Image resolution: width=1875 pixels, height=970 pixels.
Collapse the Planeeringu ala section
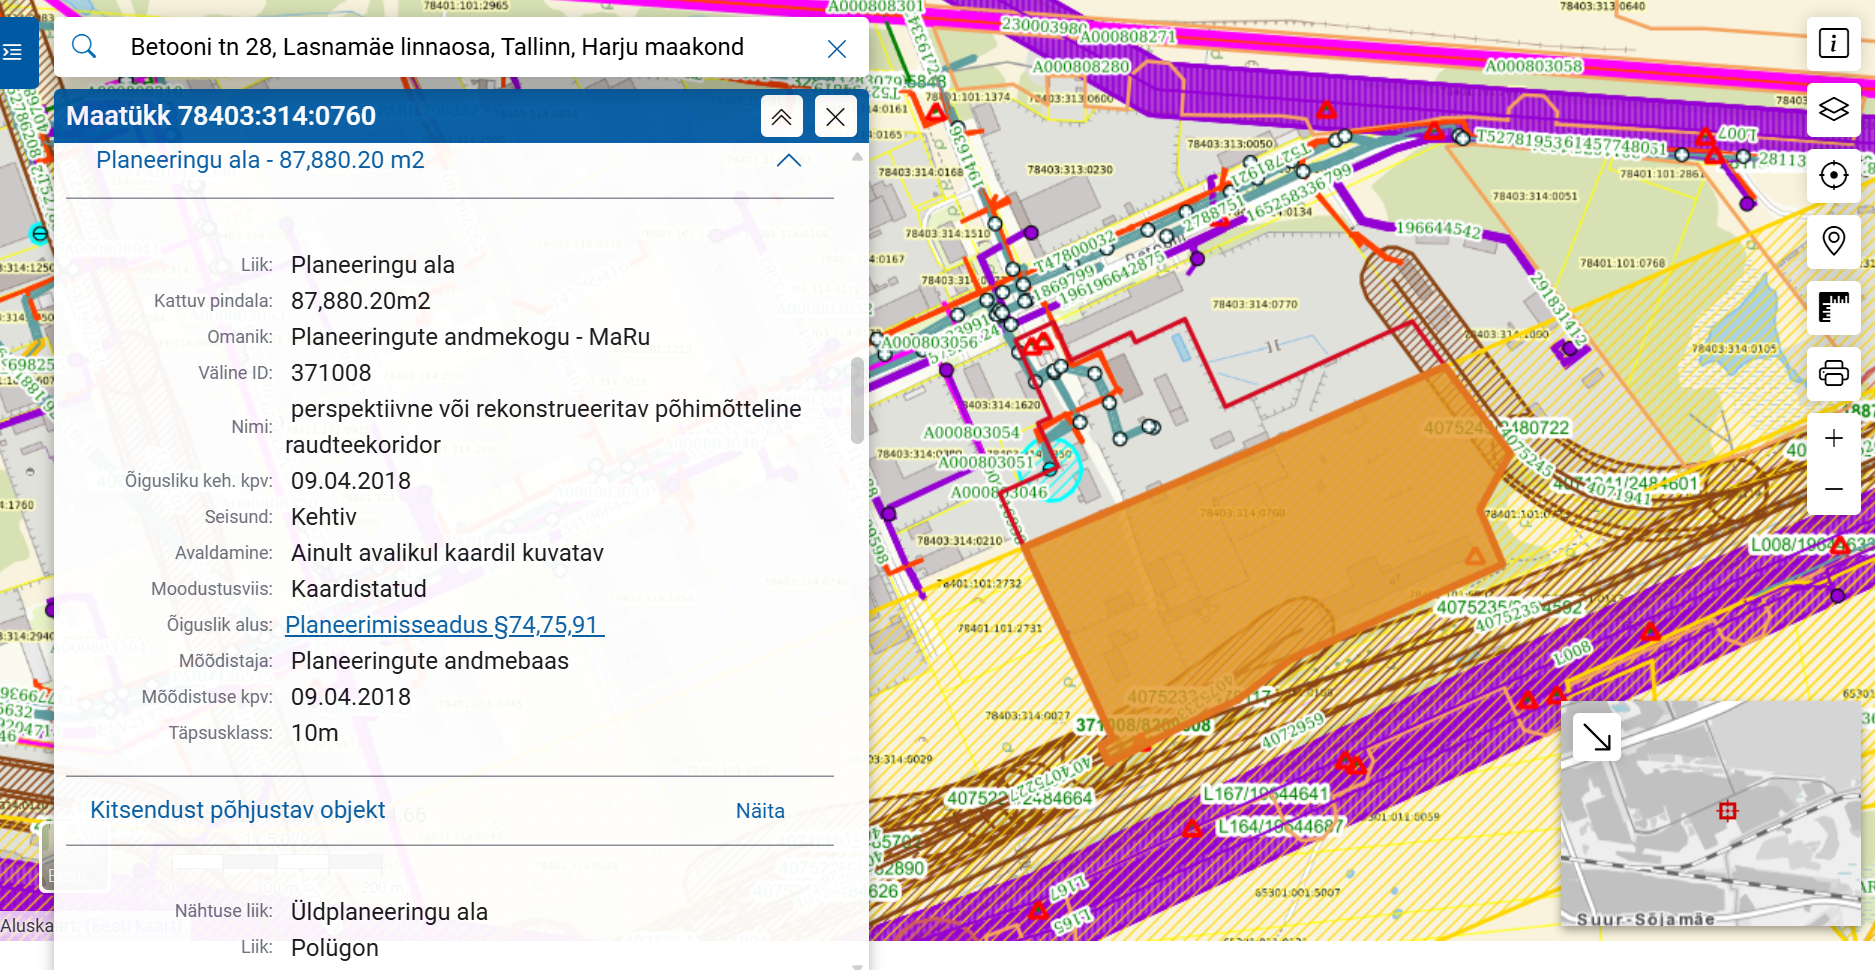pyautogui.click(x=788, y=161)
